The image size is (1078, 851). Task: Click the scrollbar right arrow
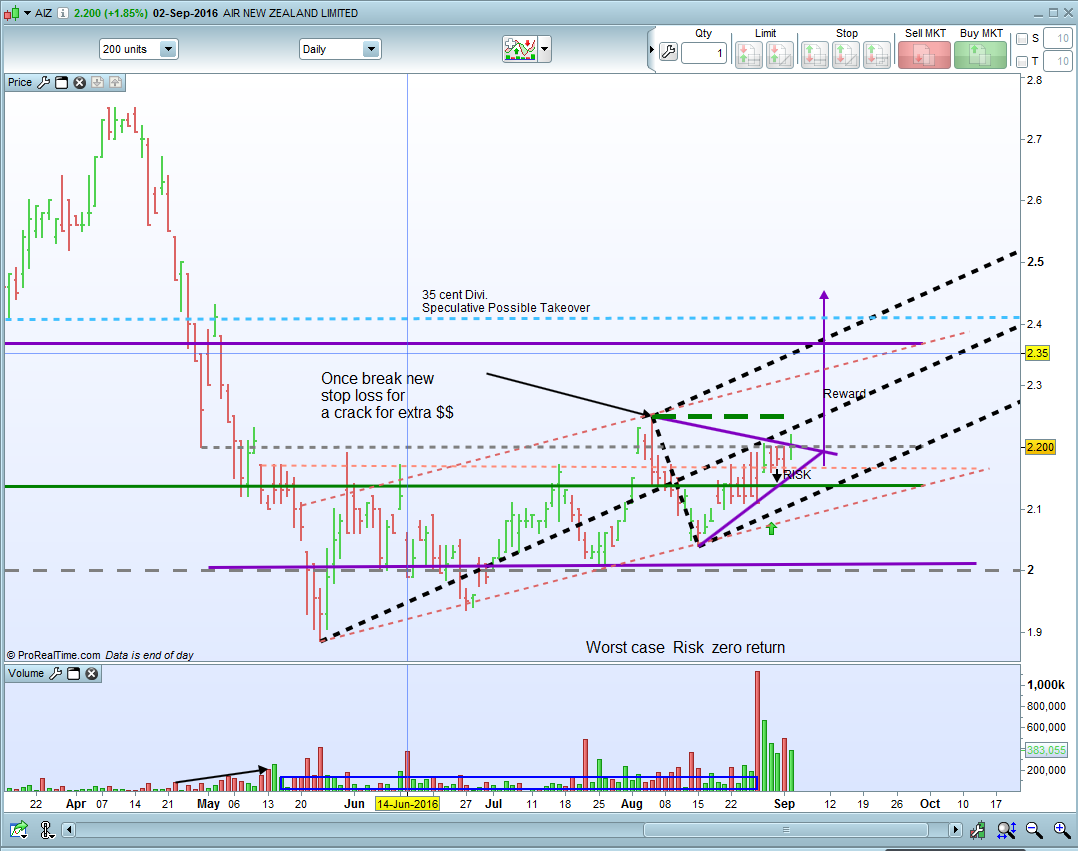coord(956,830)
